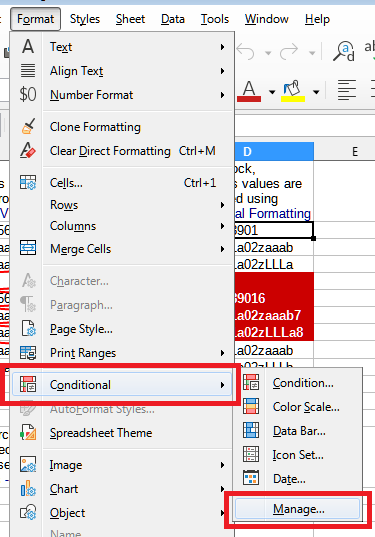Click the Align Text lines icon
This screenshot has width=375, height=537.
pyautogui.click(x=28, y=71)
